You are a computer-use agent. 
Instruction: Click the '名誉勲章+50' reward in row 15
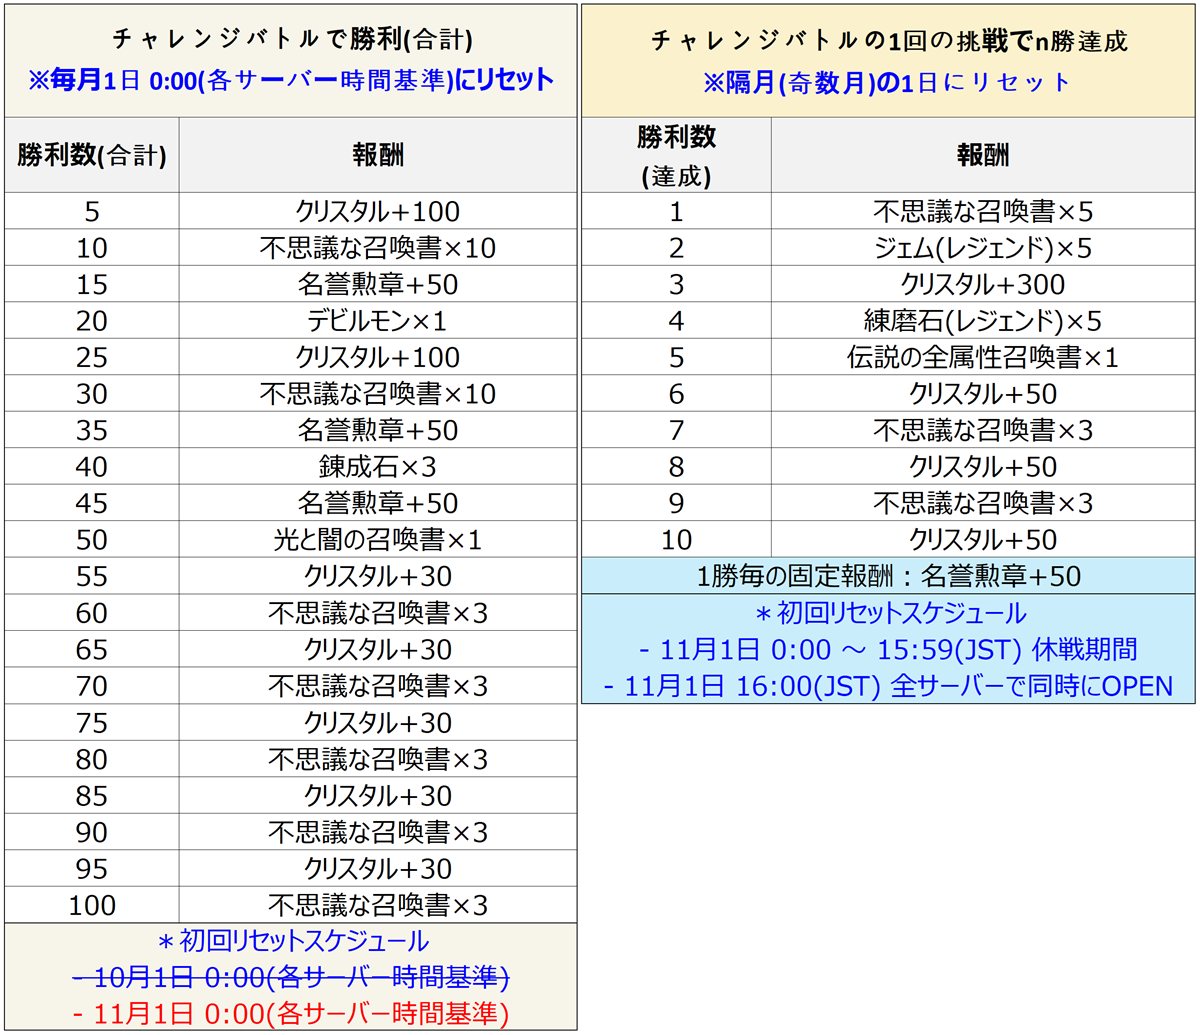click(x=378, y=285)
